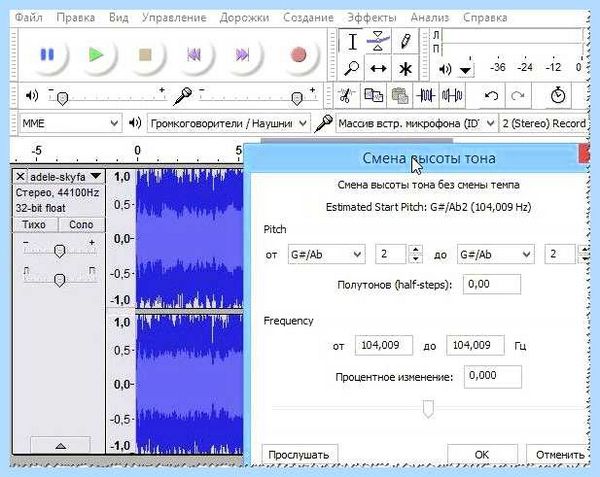The image size is (600, 477).
Task: Select the Envelope tool
Action: pyautogui.click(x=378, y=41)
